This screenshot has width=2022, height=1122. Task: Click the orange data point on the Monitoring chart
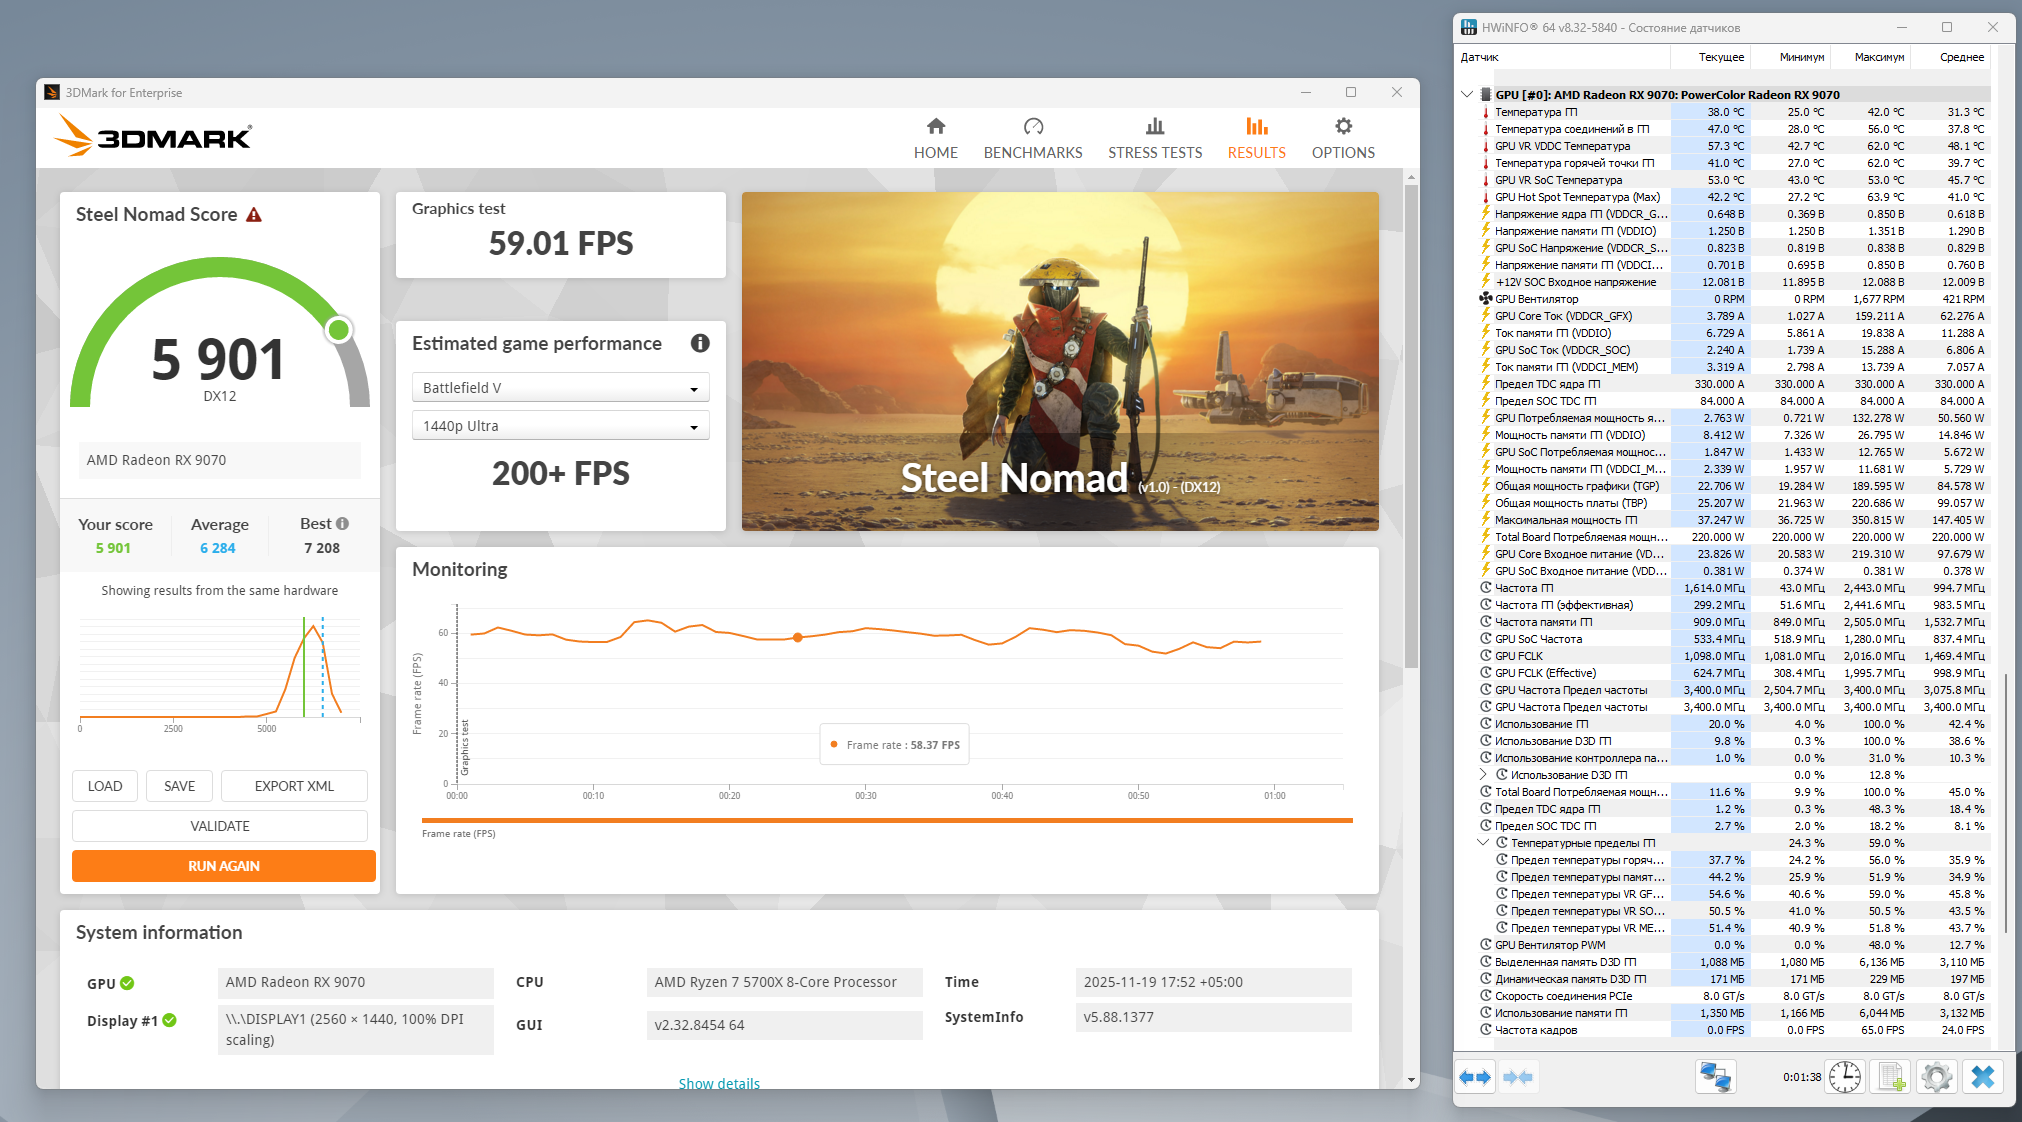click(798, 637)
